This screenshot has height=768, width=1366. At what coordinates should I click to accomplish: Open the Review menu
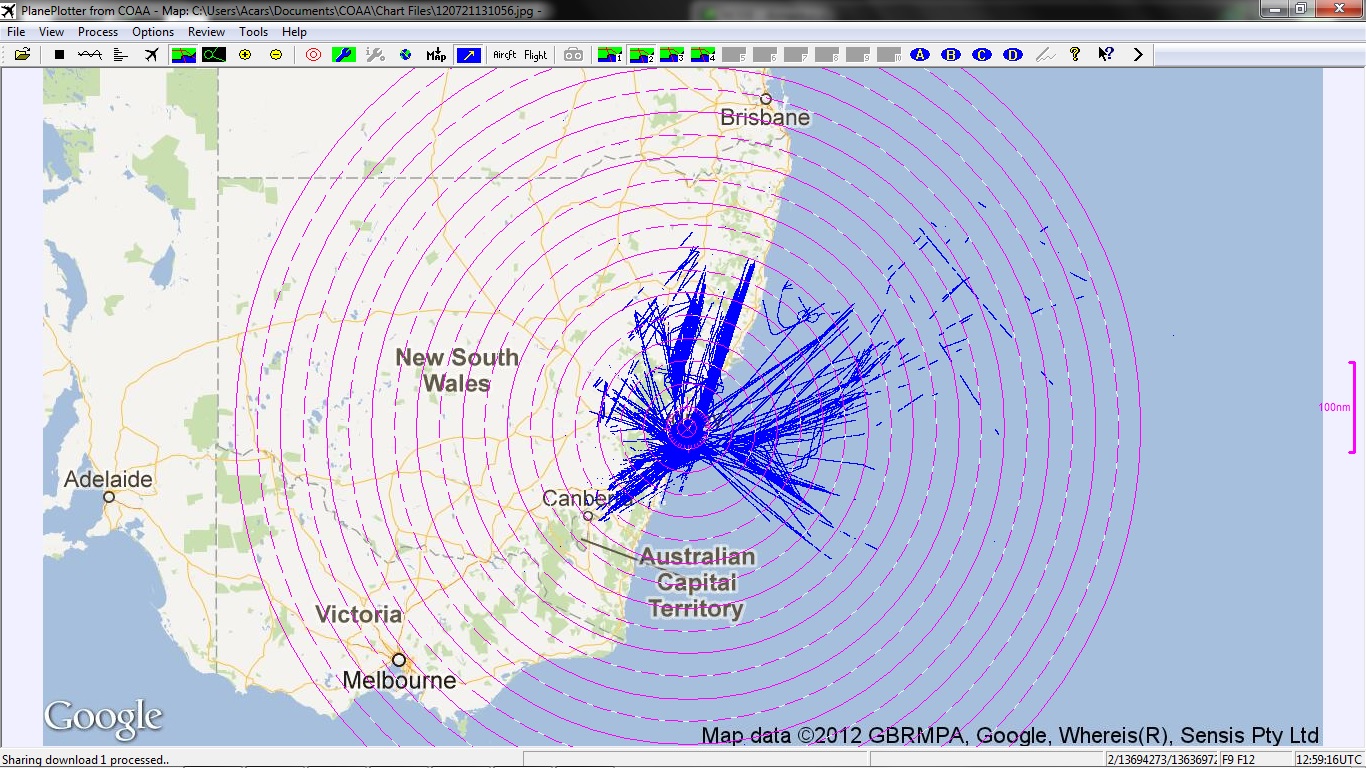point(207,32)
